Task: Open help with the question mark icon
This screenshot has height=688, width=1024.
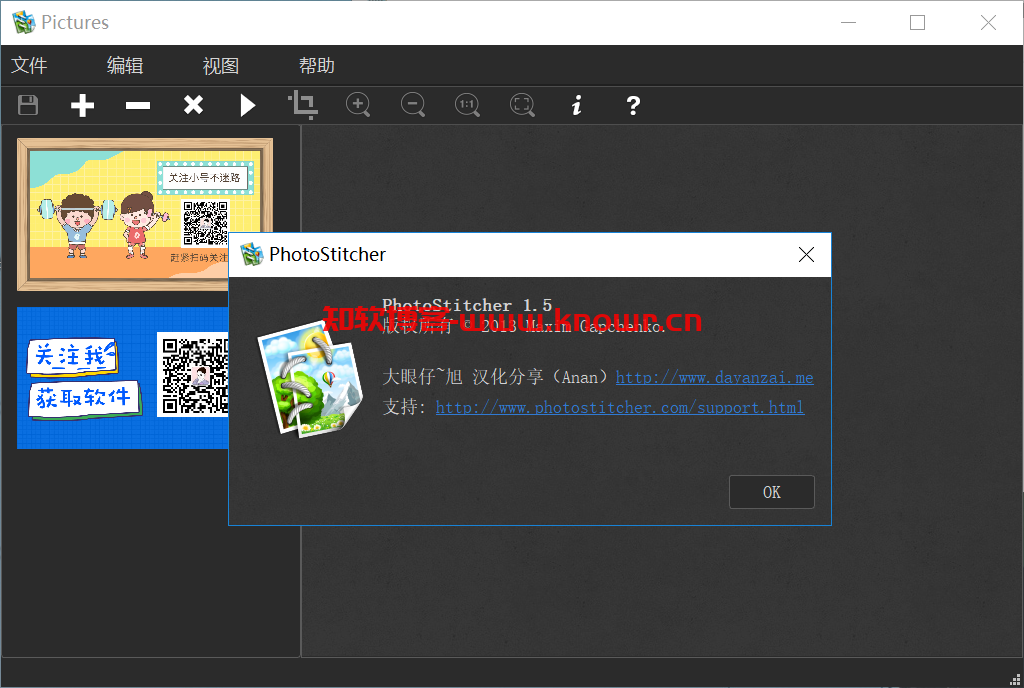Action: click(633, 105)
